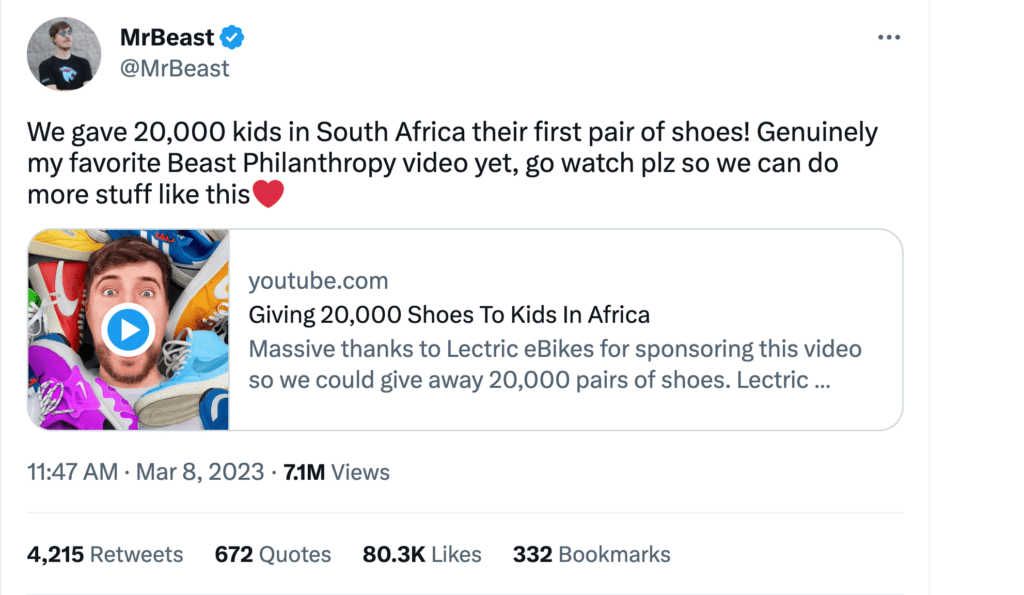Screen dimensions: 1024x595
Task: Click the Lectric eBikes card description
Action: point(554,365)
